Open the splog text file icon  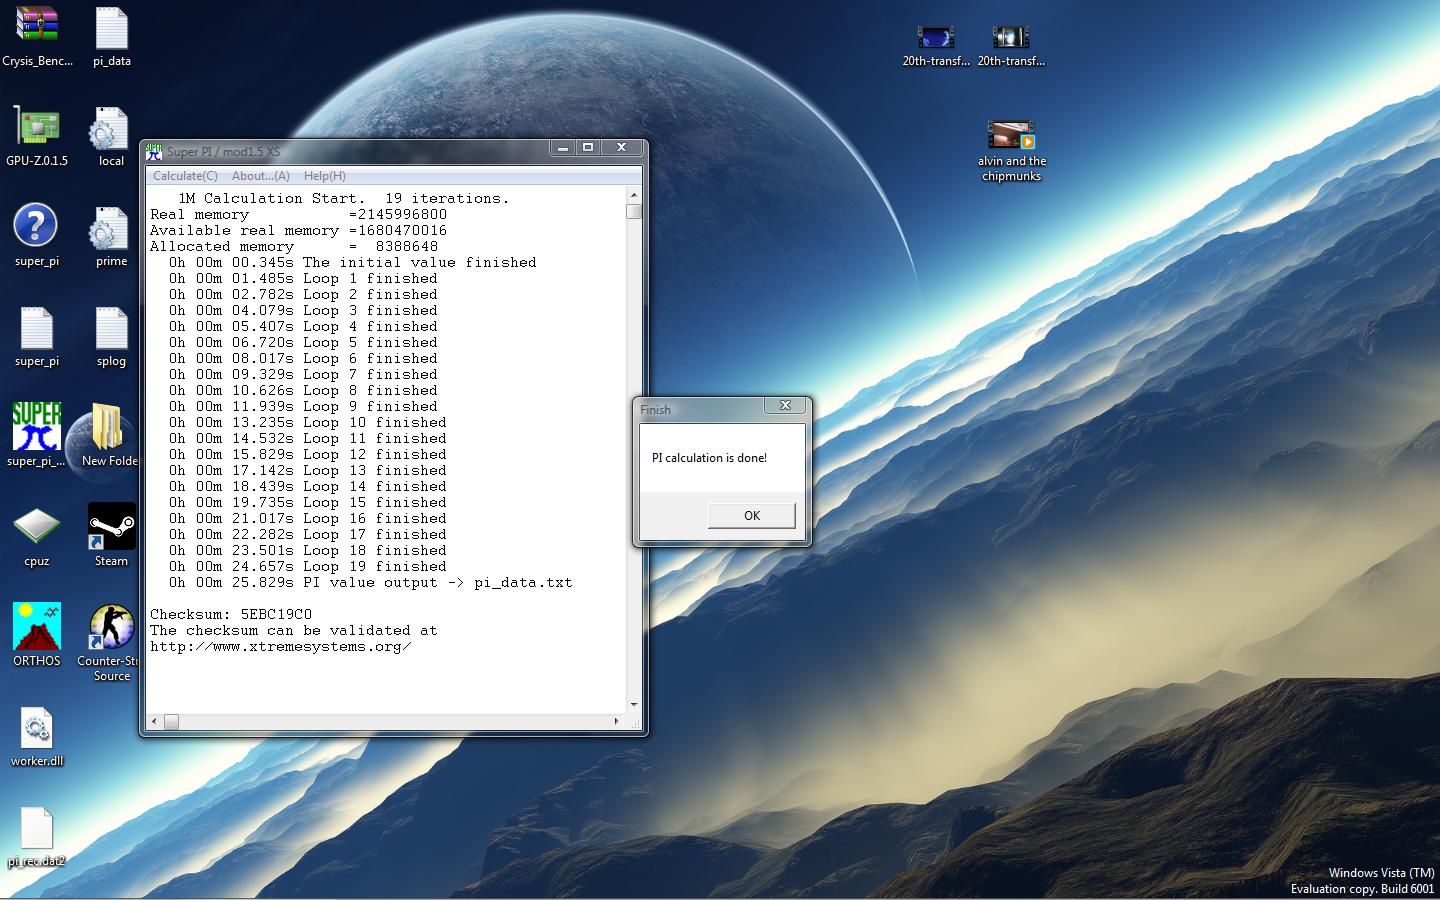(x=111, y=336)
